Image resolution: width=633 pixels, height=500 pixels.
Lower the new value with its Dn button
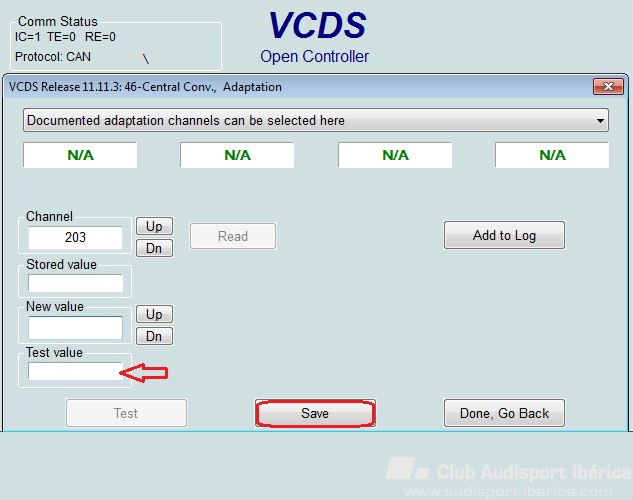pos(154,336)
